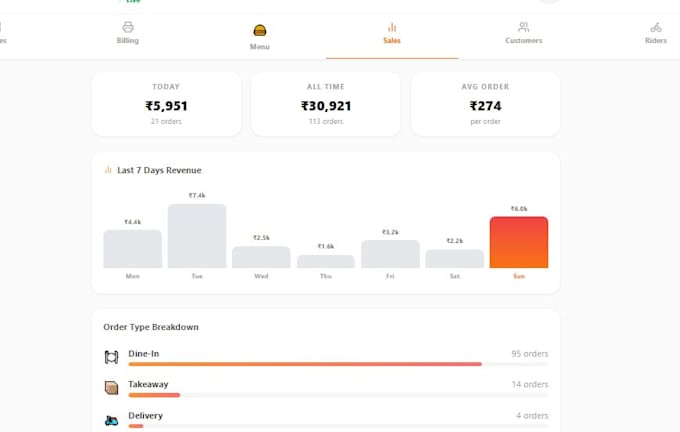Select the Wednesday revenue bar

[x=261, y=257]
